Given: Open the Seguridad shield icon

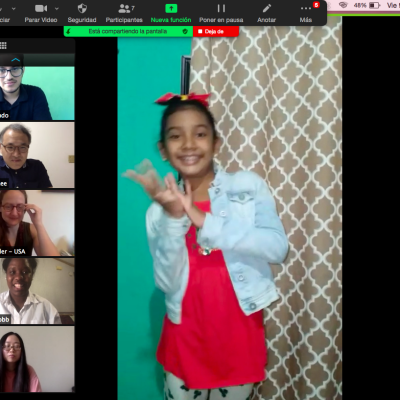Looking at the screenshot, I should tap(82, 8).
